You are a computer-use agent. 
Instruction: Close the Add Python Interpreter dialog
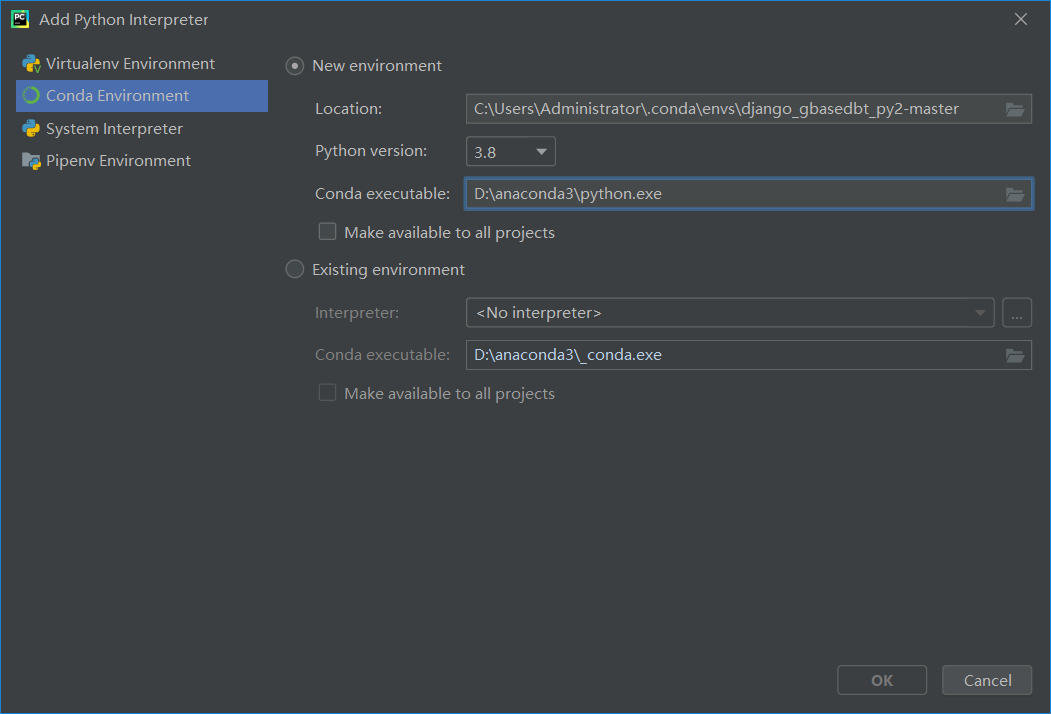point(1021,19)
